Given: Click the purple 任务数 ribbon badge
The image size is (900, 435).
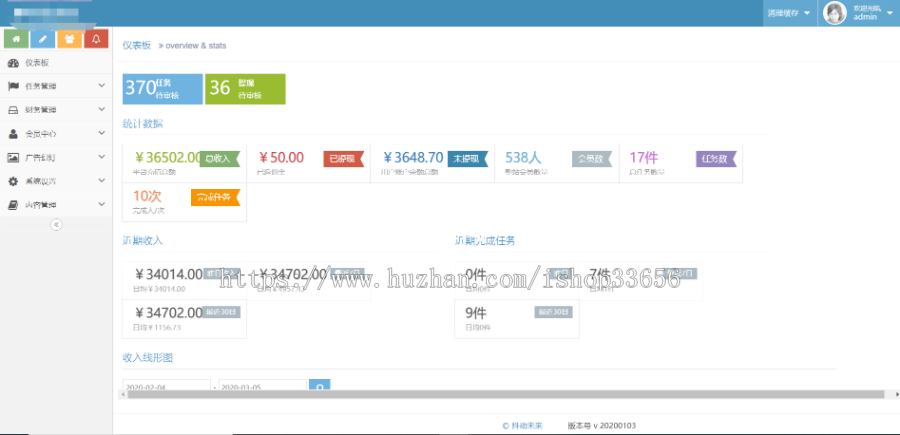Looking at the screenshot, I should [x=716, y=159].
